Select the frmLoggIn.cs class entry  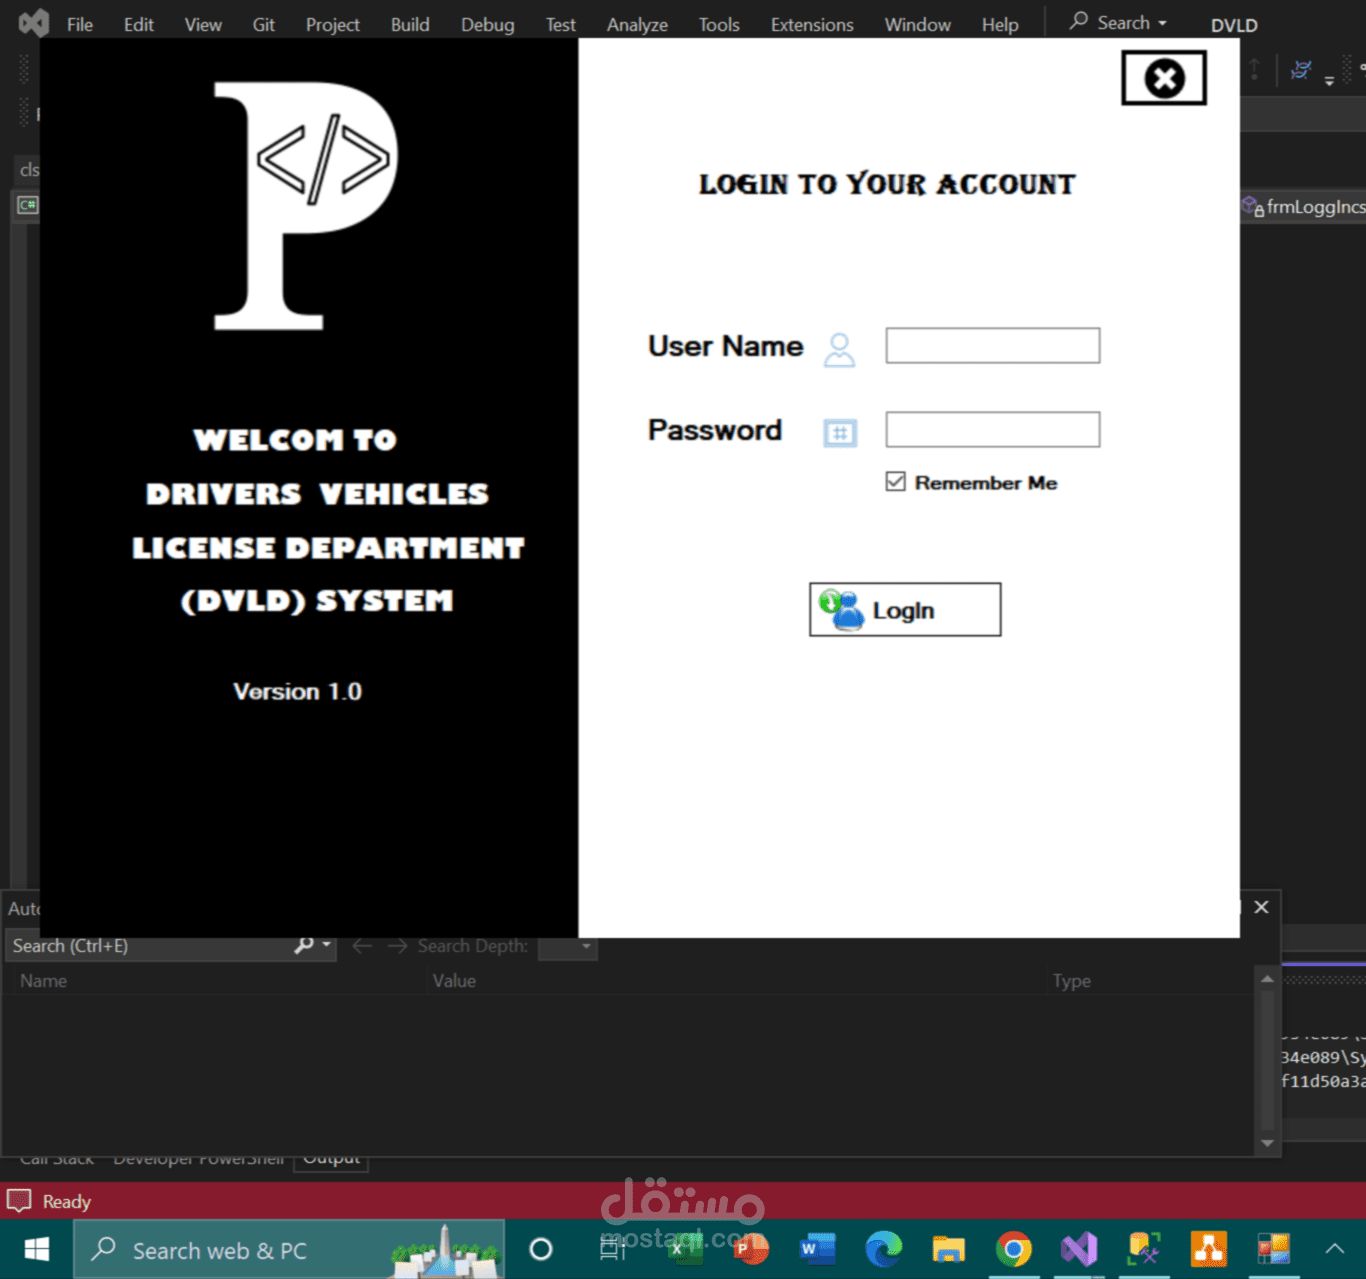[x=1304, y=207]
